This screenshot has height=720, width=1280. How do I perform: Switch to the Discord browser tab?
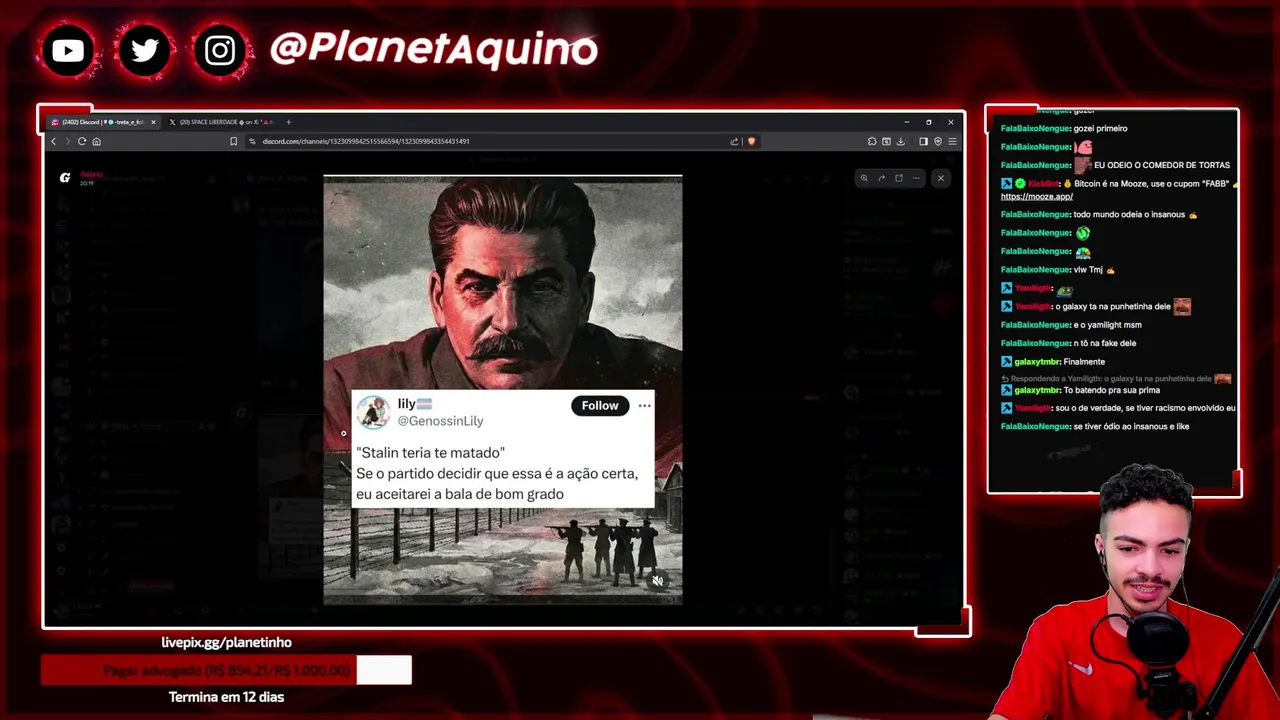[x=102, y=122]
